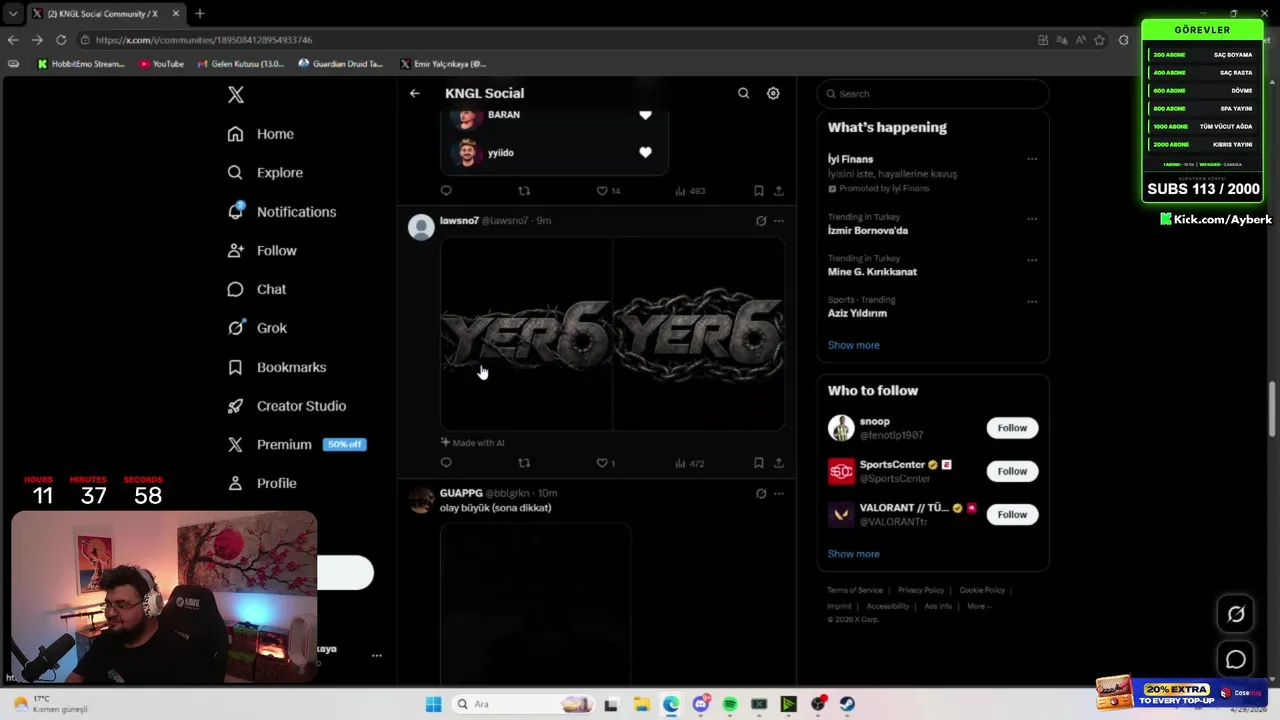
Task: Open Chat in the sidebar
Action: pyautogui.click(x=256, y=289)
